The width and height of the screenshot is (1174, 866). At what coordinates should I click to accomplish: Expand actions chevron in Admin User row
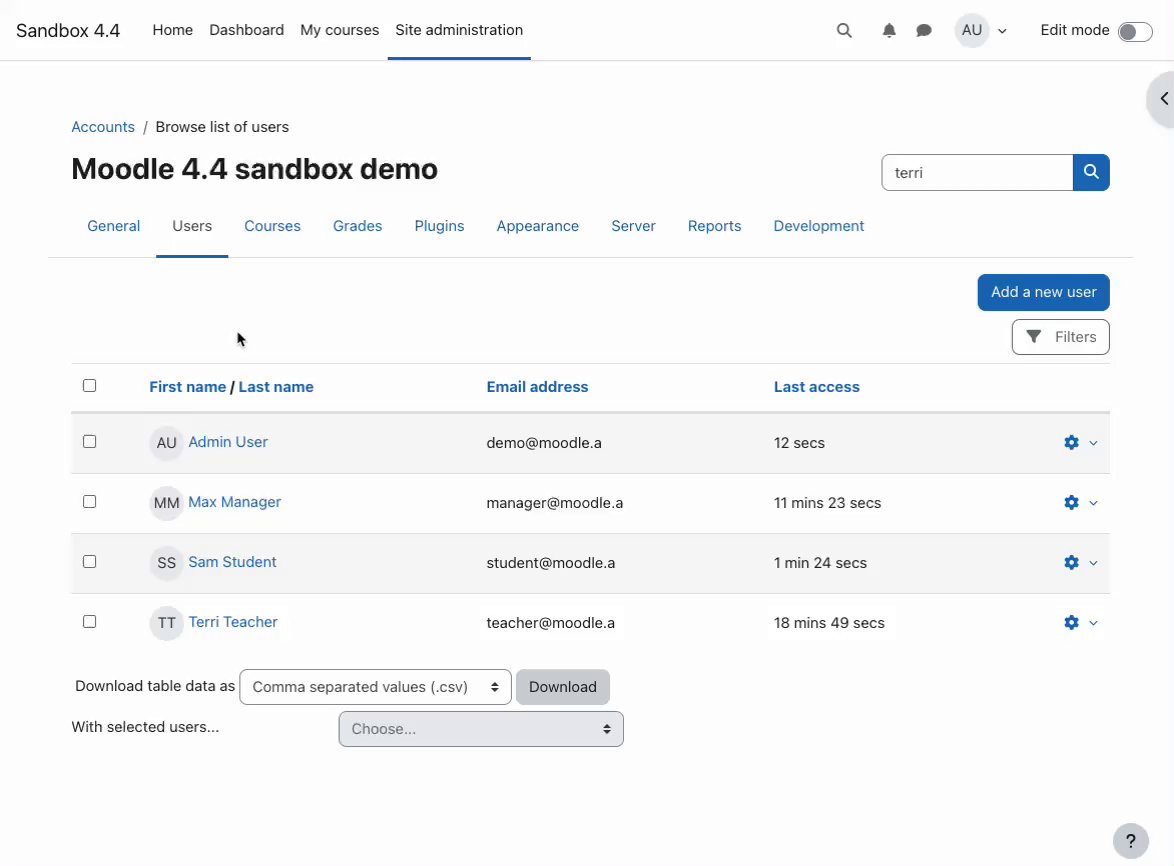pyautogui.click(x=1093, y=443)
